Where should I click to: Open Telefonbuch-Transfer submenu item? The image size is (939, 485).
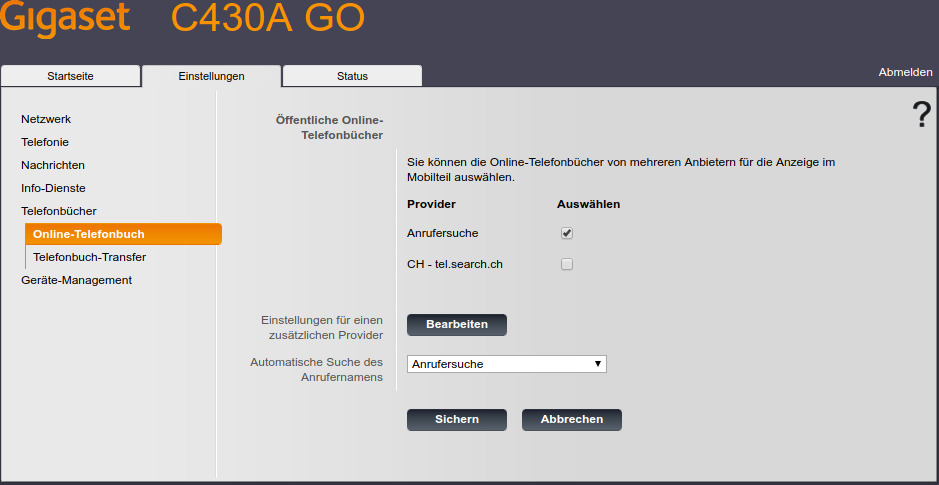tap(89, 257)
